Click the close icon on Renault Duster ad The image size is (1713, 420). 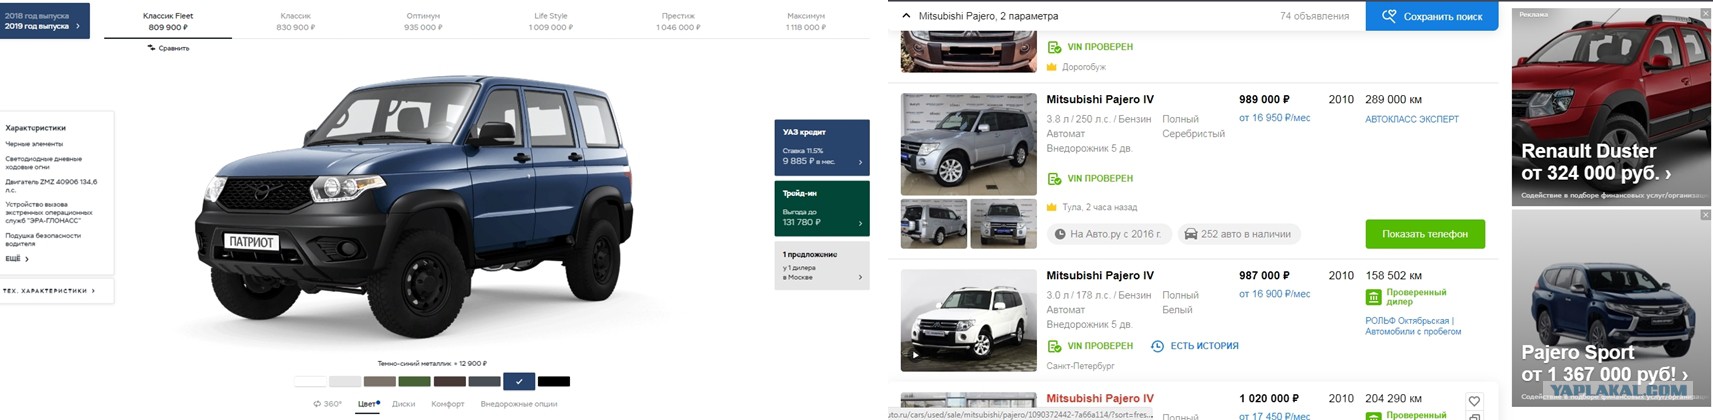tap(1706, 14)
